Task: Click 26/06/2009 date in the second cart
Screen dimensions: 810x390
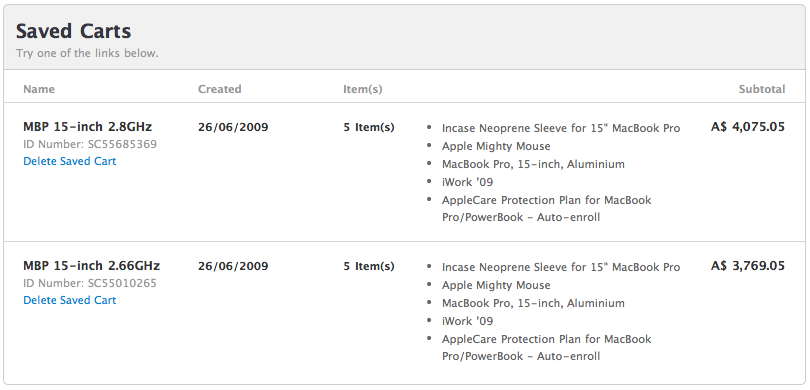Action: pyautogui.click(x=233, y=266)
